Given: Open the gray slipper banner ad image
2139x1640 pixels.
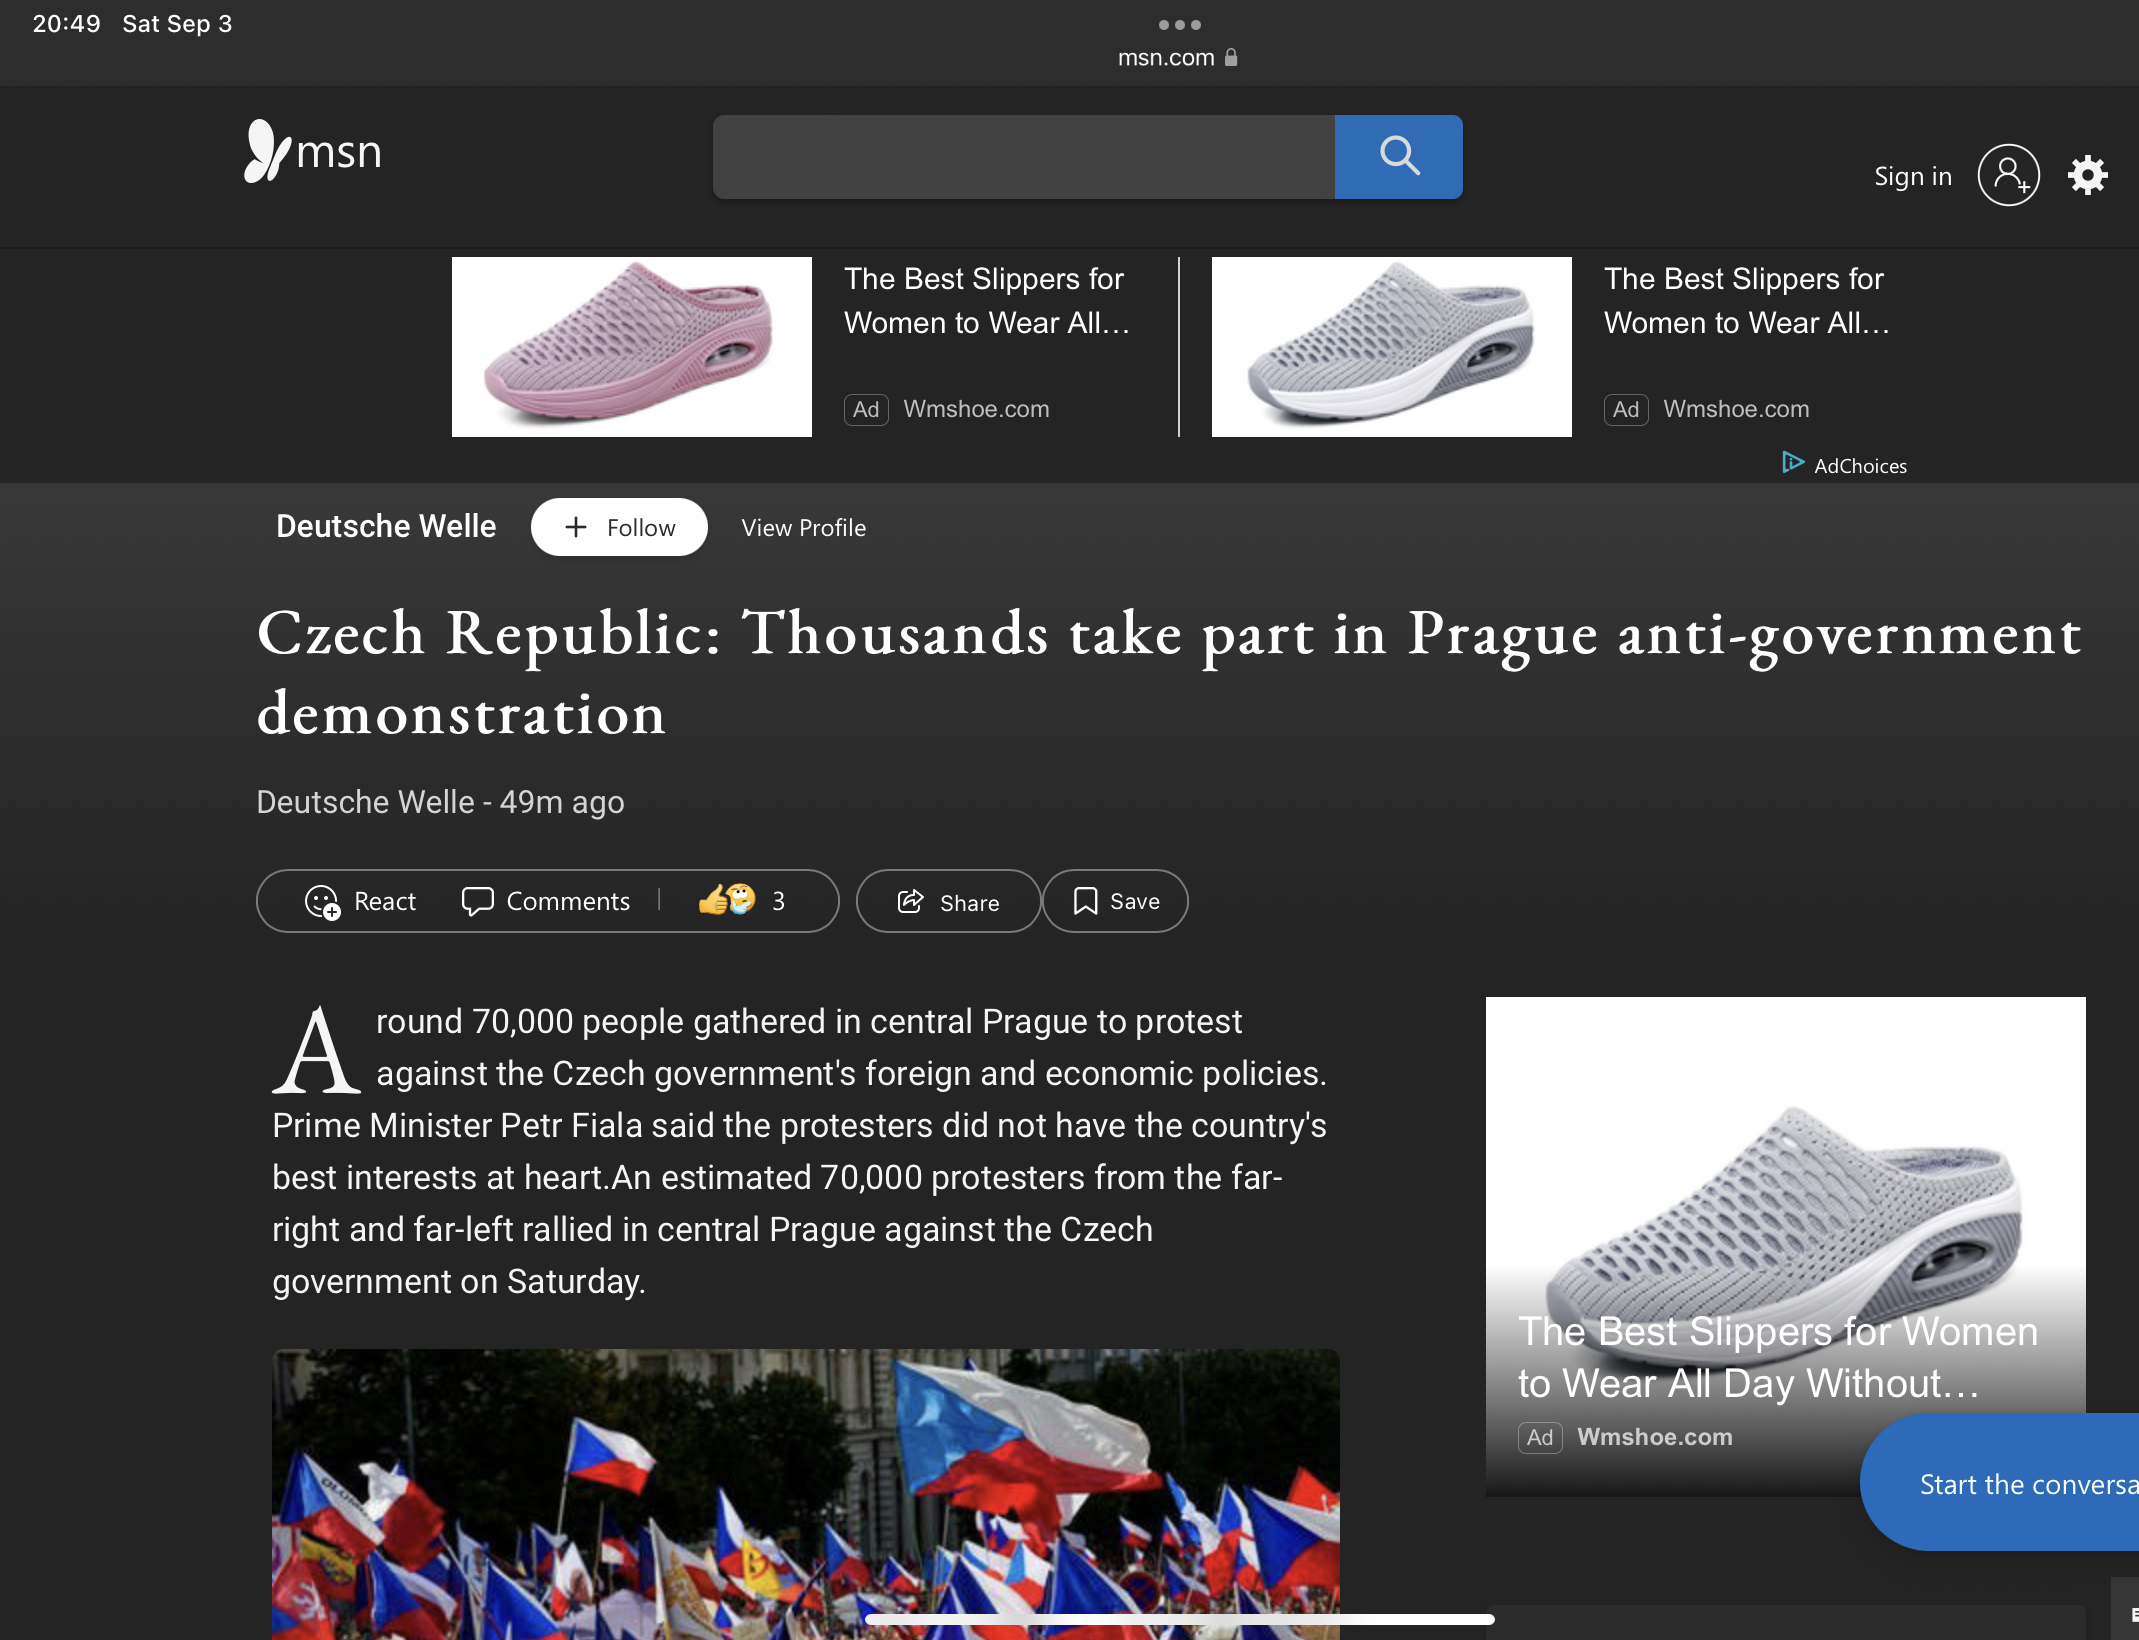Looking at the screenshot, I should pyautogui.click(x=1392, y=347).
